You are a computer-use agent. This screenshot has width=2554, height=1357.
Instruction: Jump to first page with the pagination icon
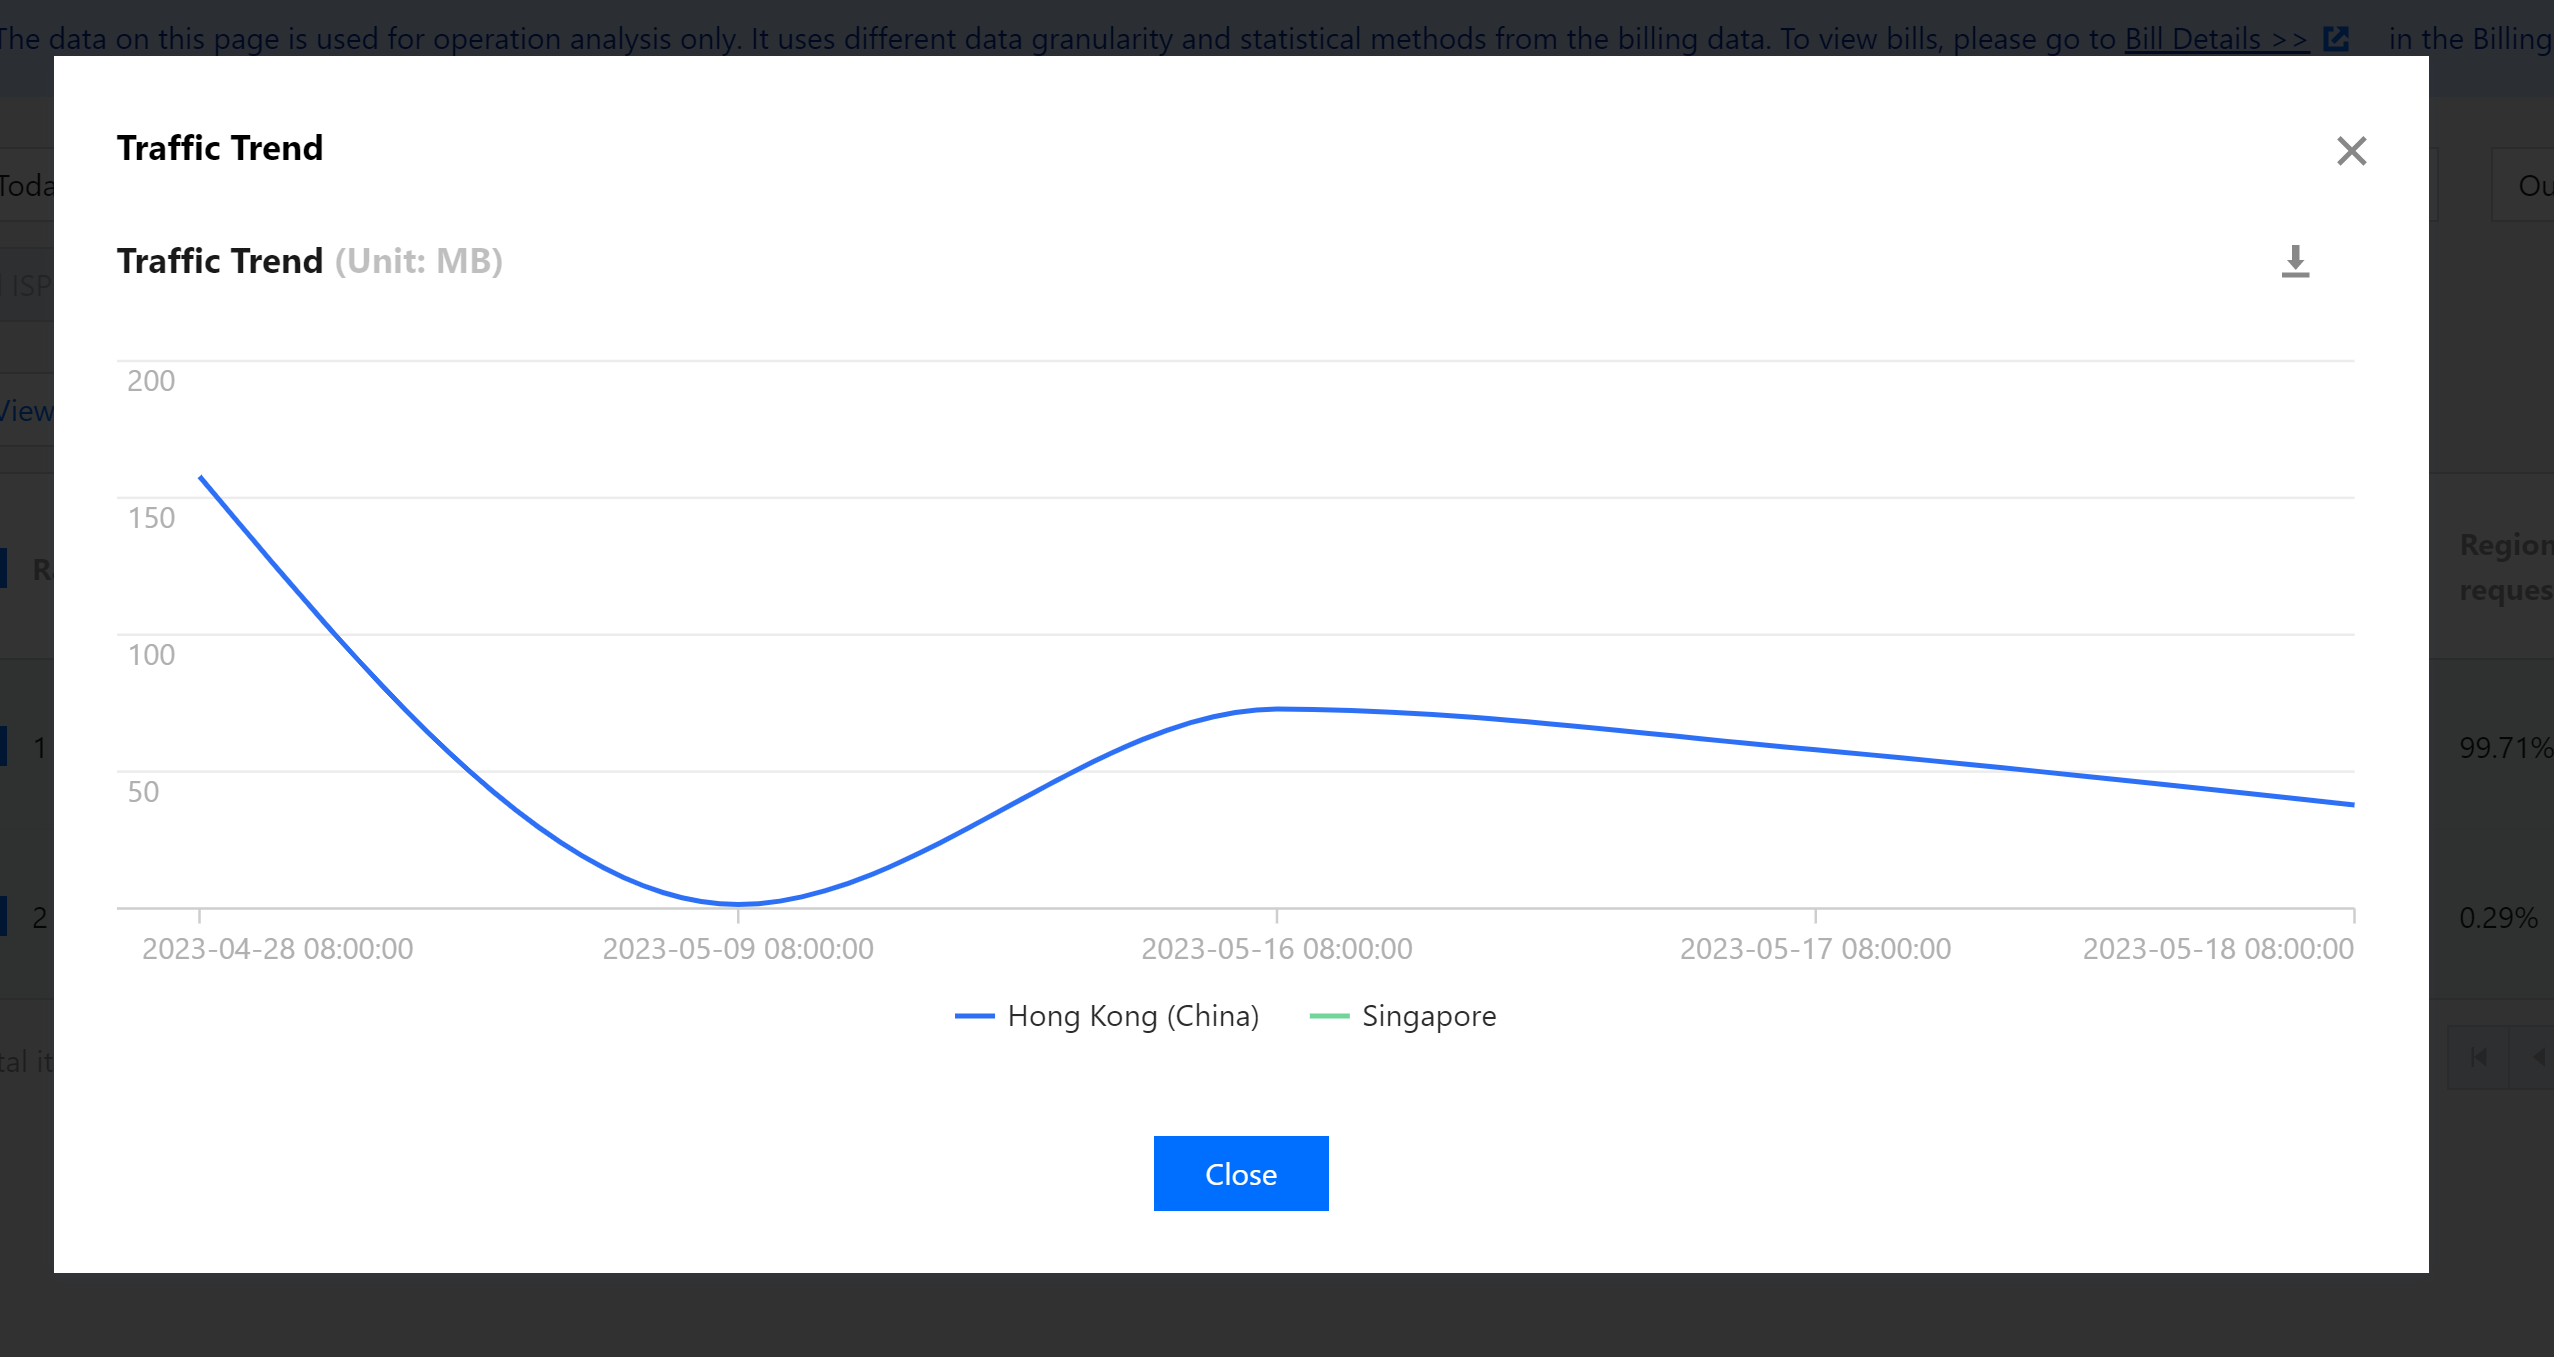tap(2477, 1056)
